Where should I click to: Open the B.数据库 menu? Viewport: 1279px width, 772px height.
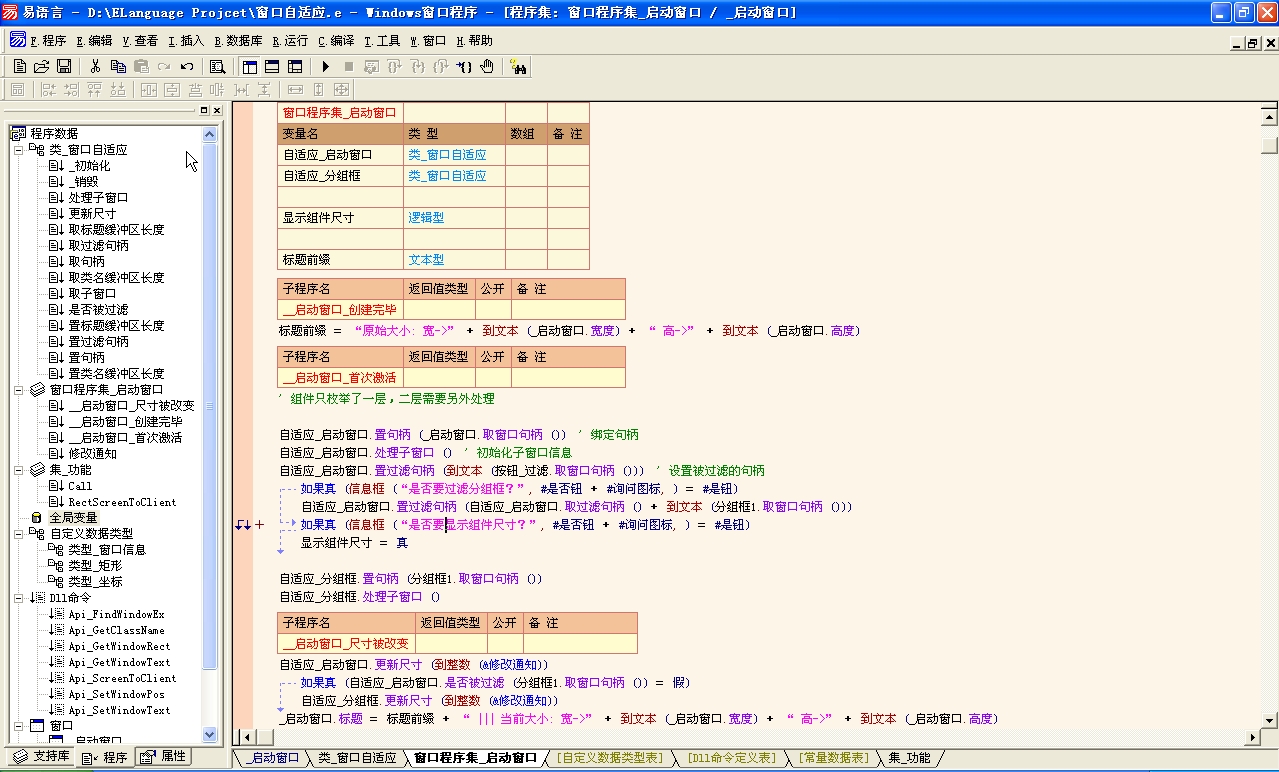(x=238, y=41)
